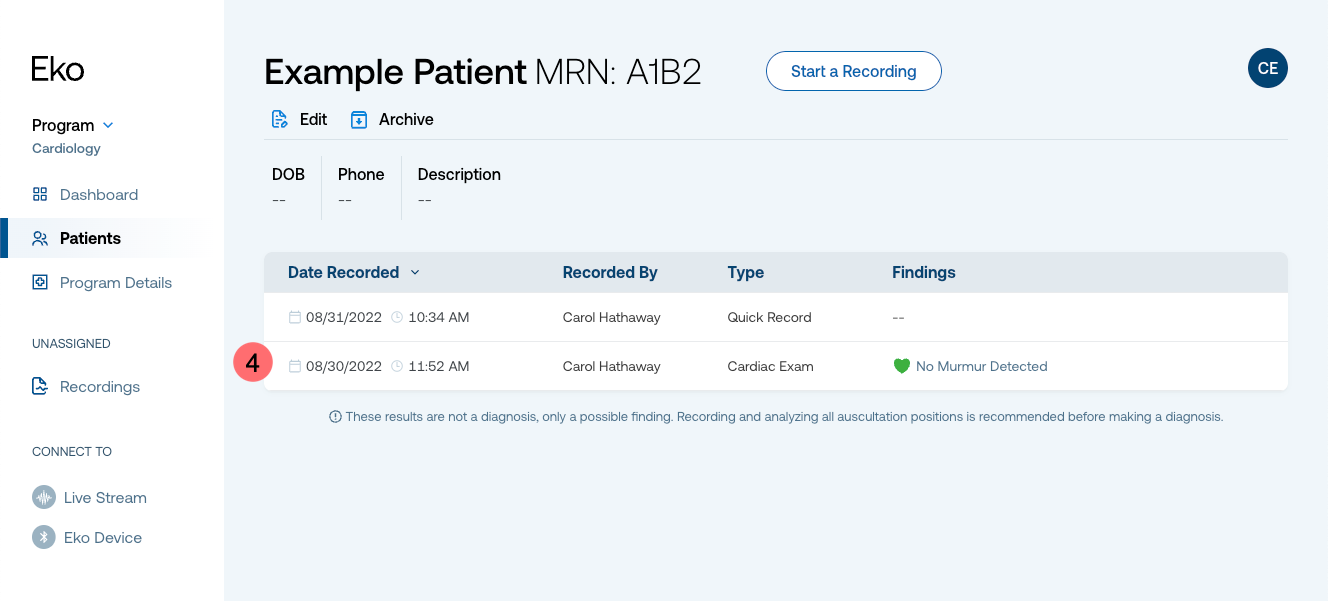
Task: Open the unassigned Recordings icon
Action: point(40,386)
